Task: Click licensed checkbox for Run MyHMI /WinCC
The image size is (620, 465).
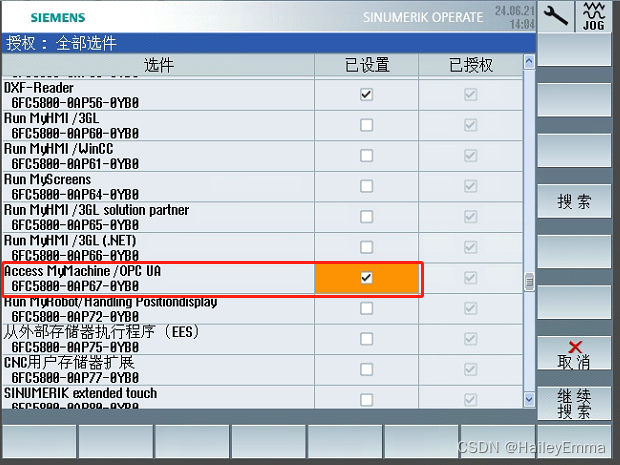Action: (470, 155)
